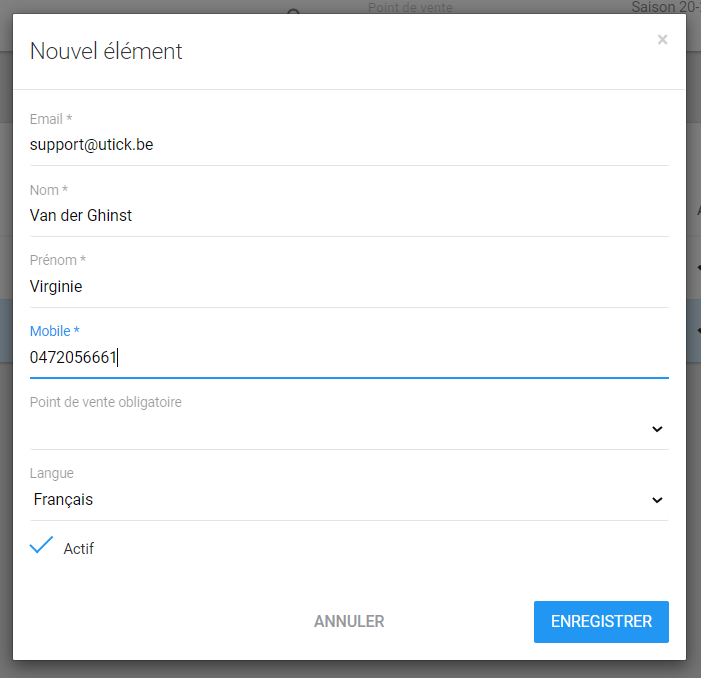
Task: Click the Mobile number input field
Action: tap(348, 358)
